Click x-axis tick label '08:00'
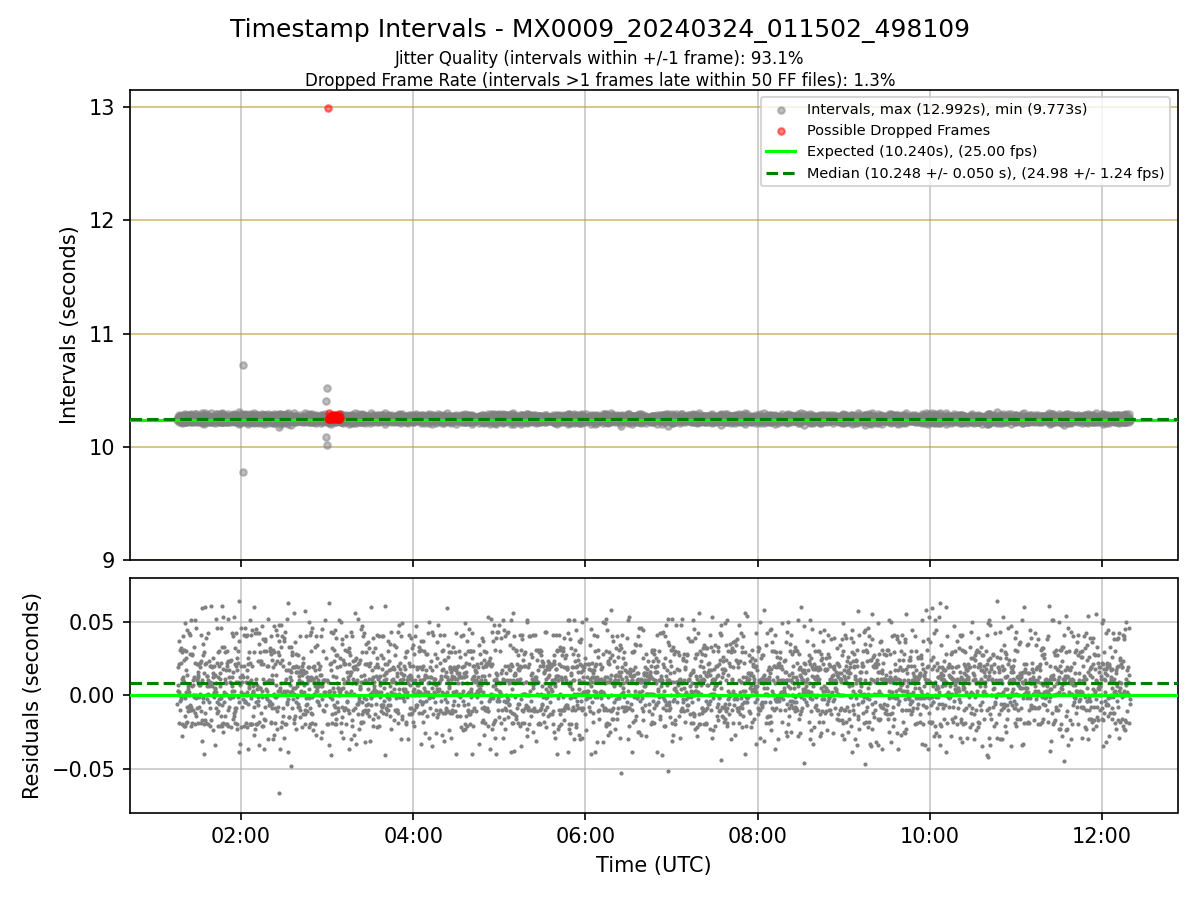This screenshot has width=1200, height=900. click(757, 834)
